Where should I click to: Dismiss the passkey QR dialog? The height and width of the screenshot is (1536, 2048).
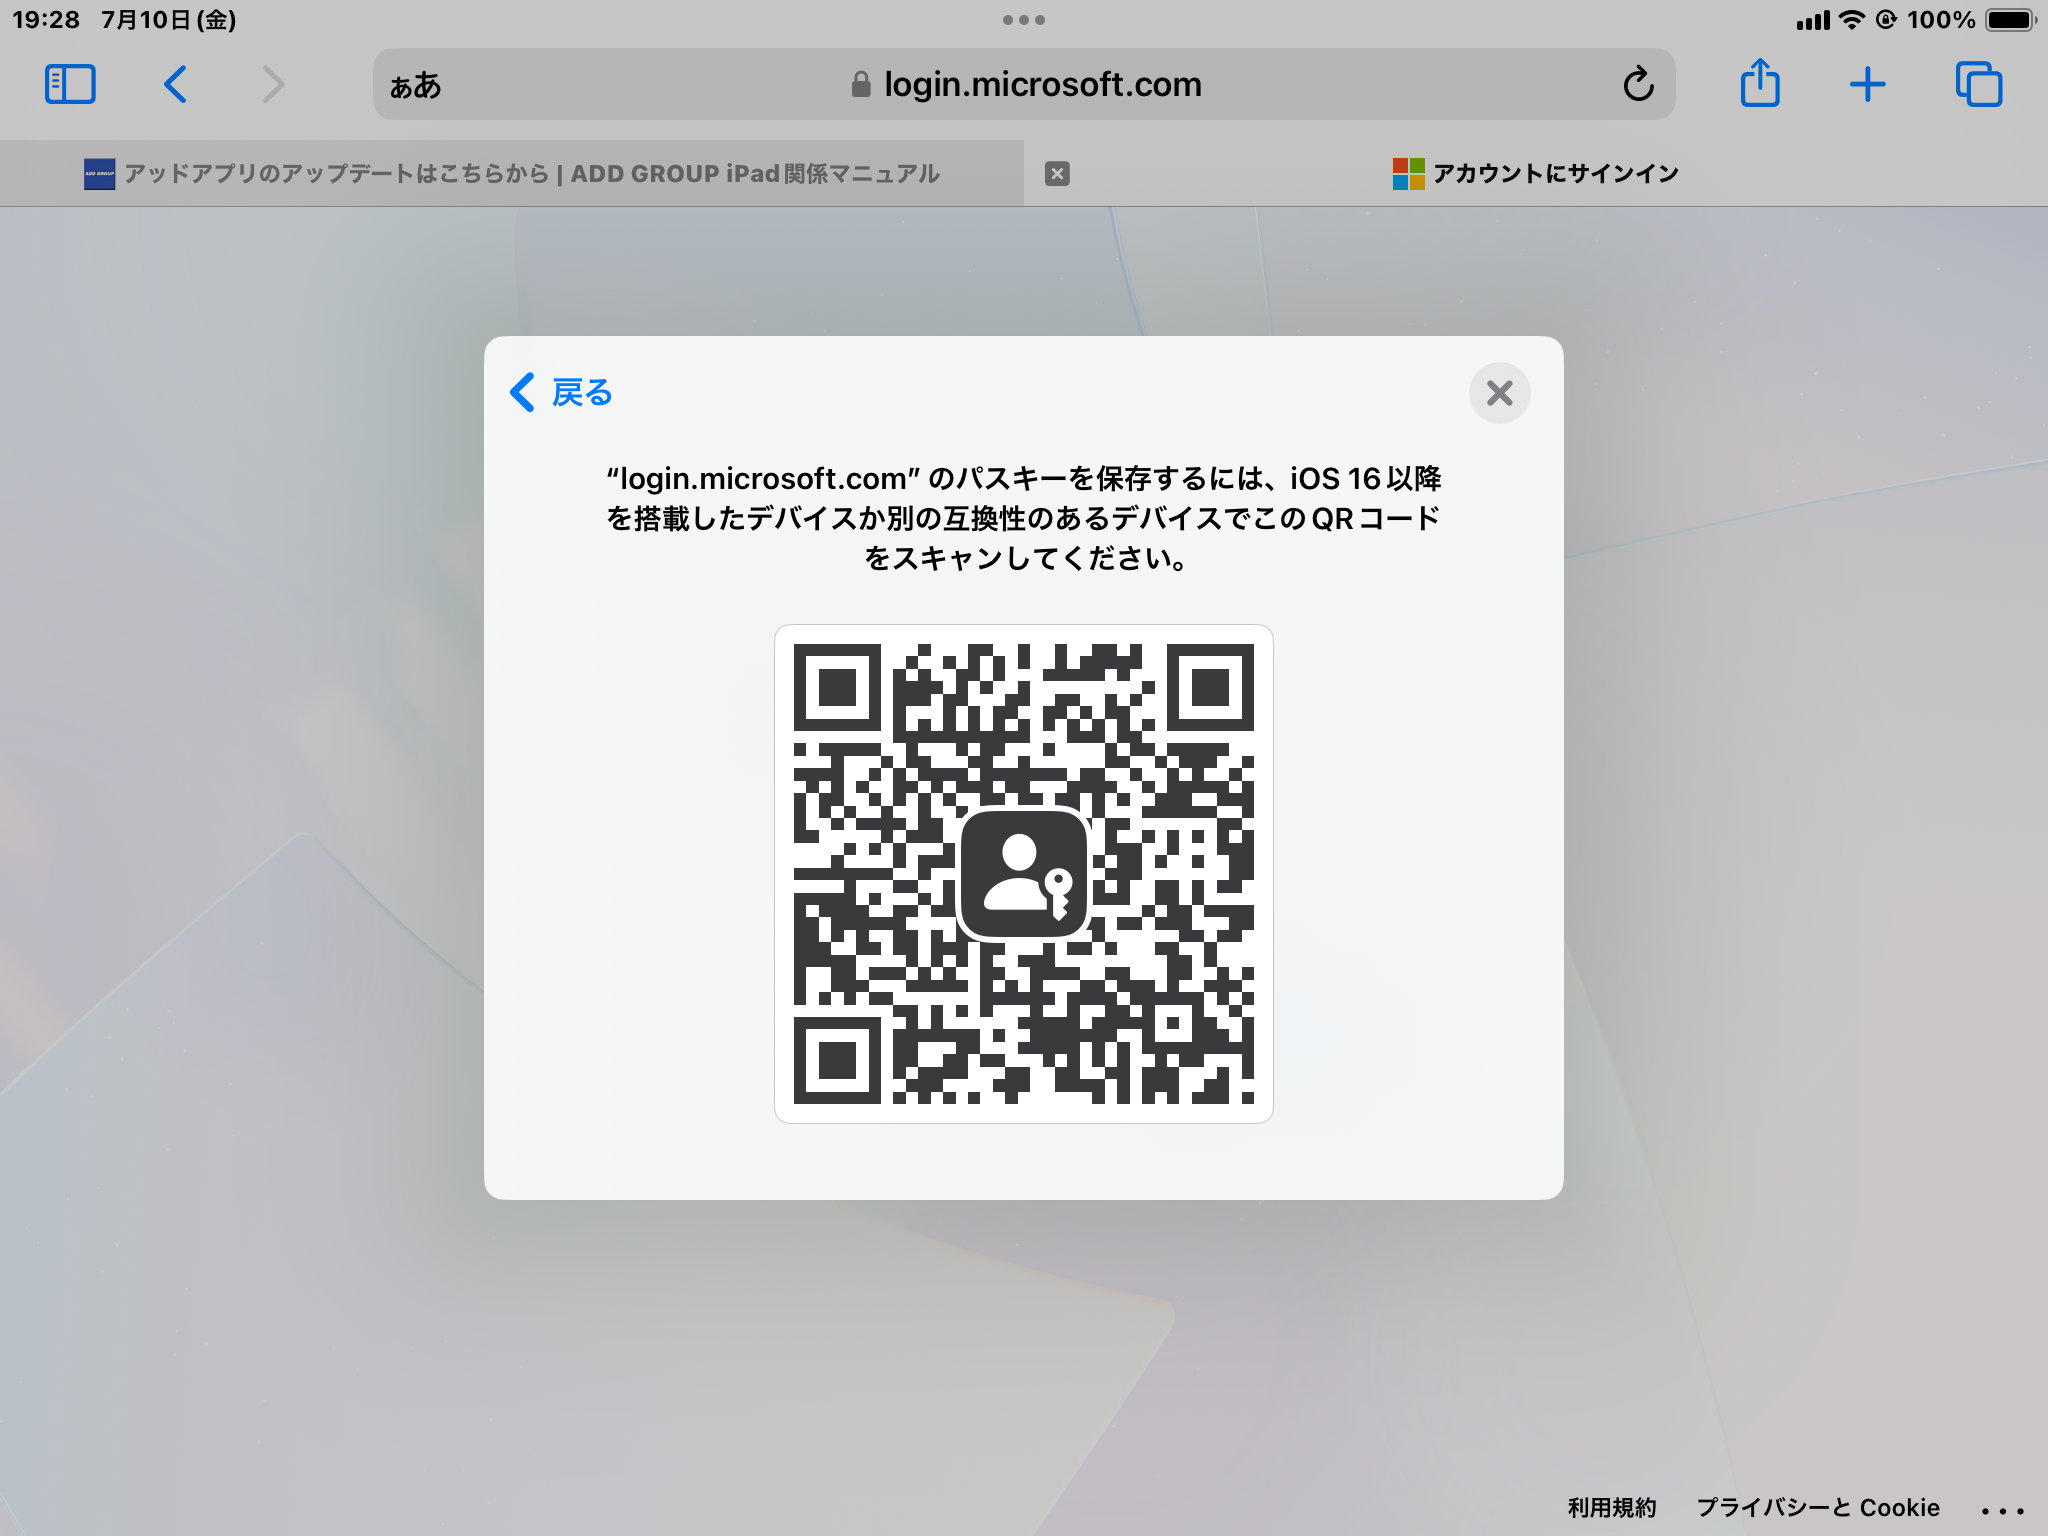click(1499, 393)
